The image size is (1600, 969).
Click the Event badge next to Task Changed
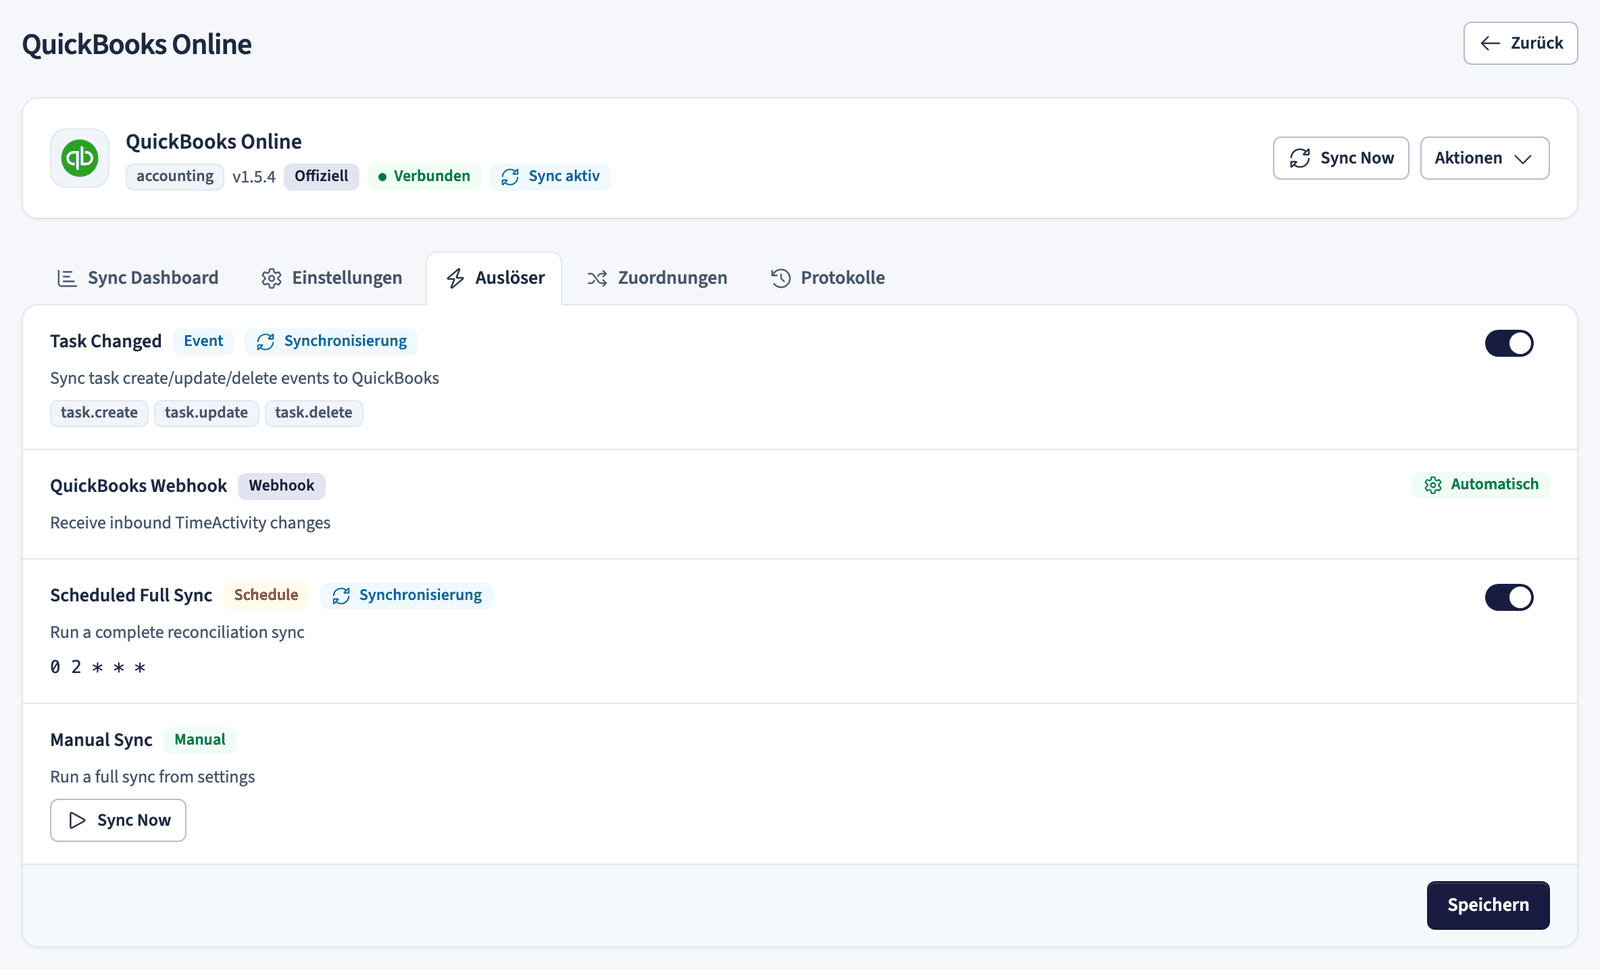204,342
